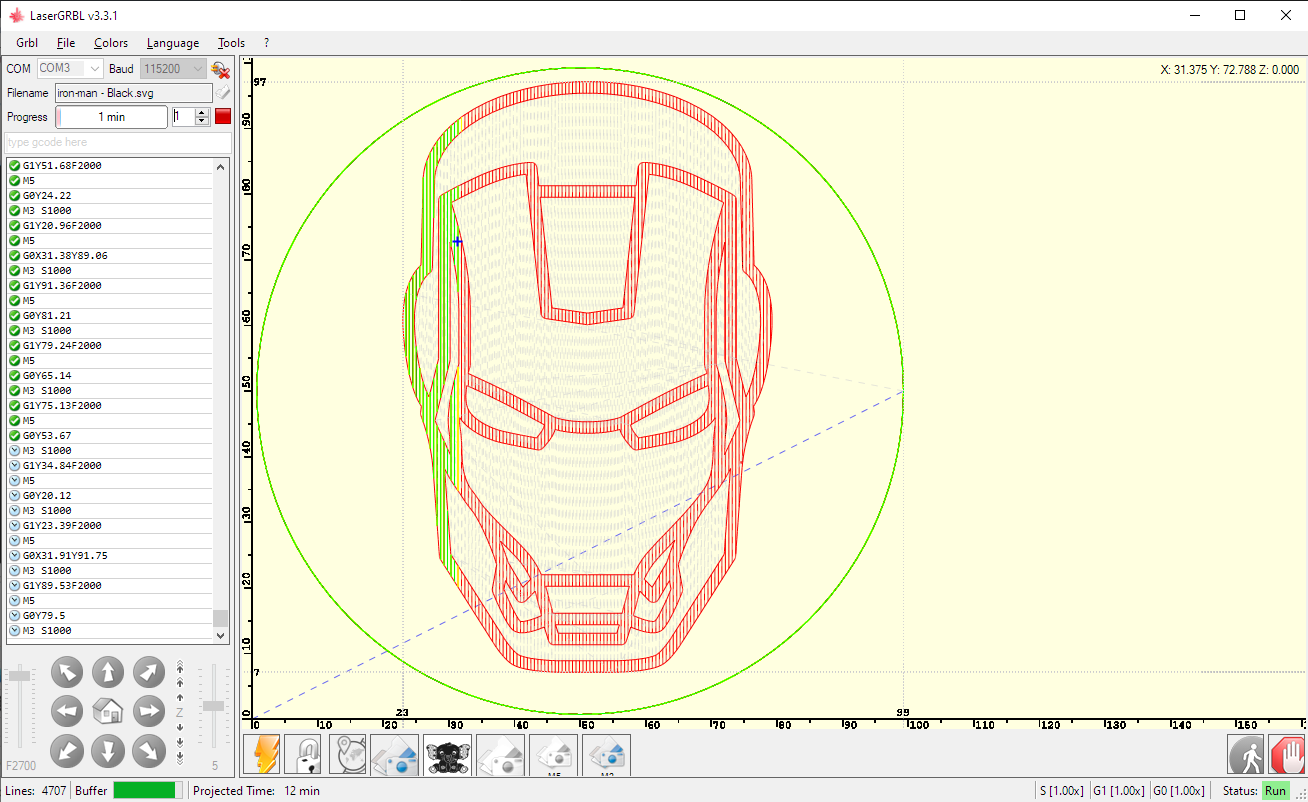The width and height of the screenshot is (1308, 802).
Task: Increase the pass count with the up spinner
Action: (x=203, y=112)
